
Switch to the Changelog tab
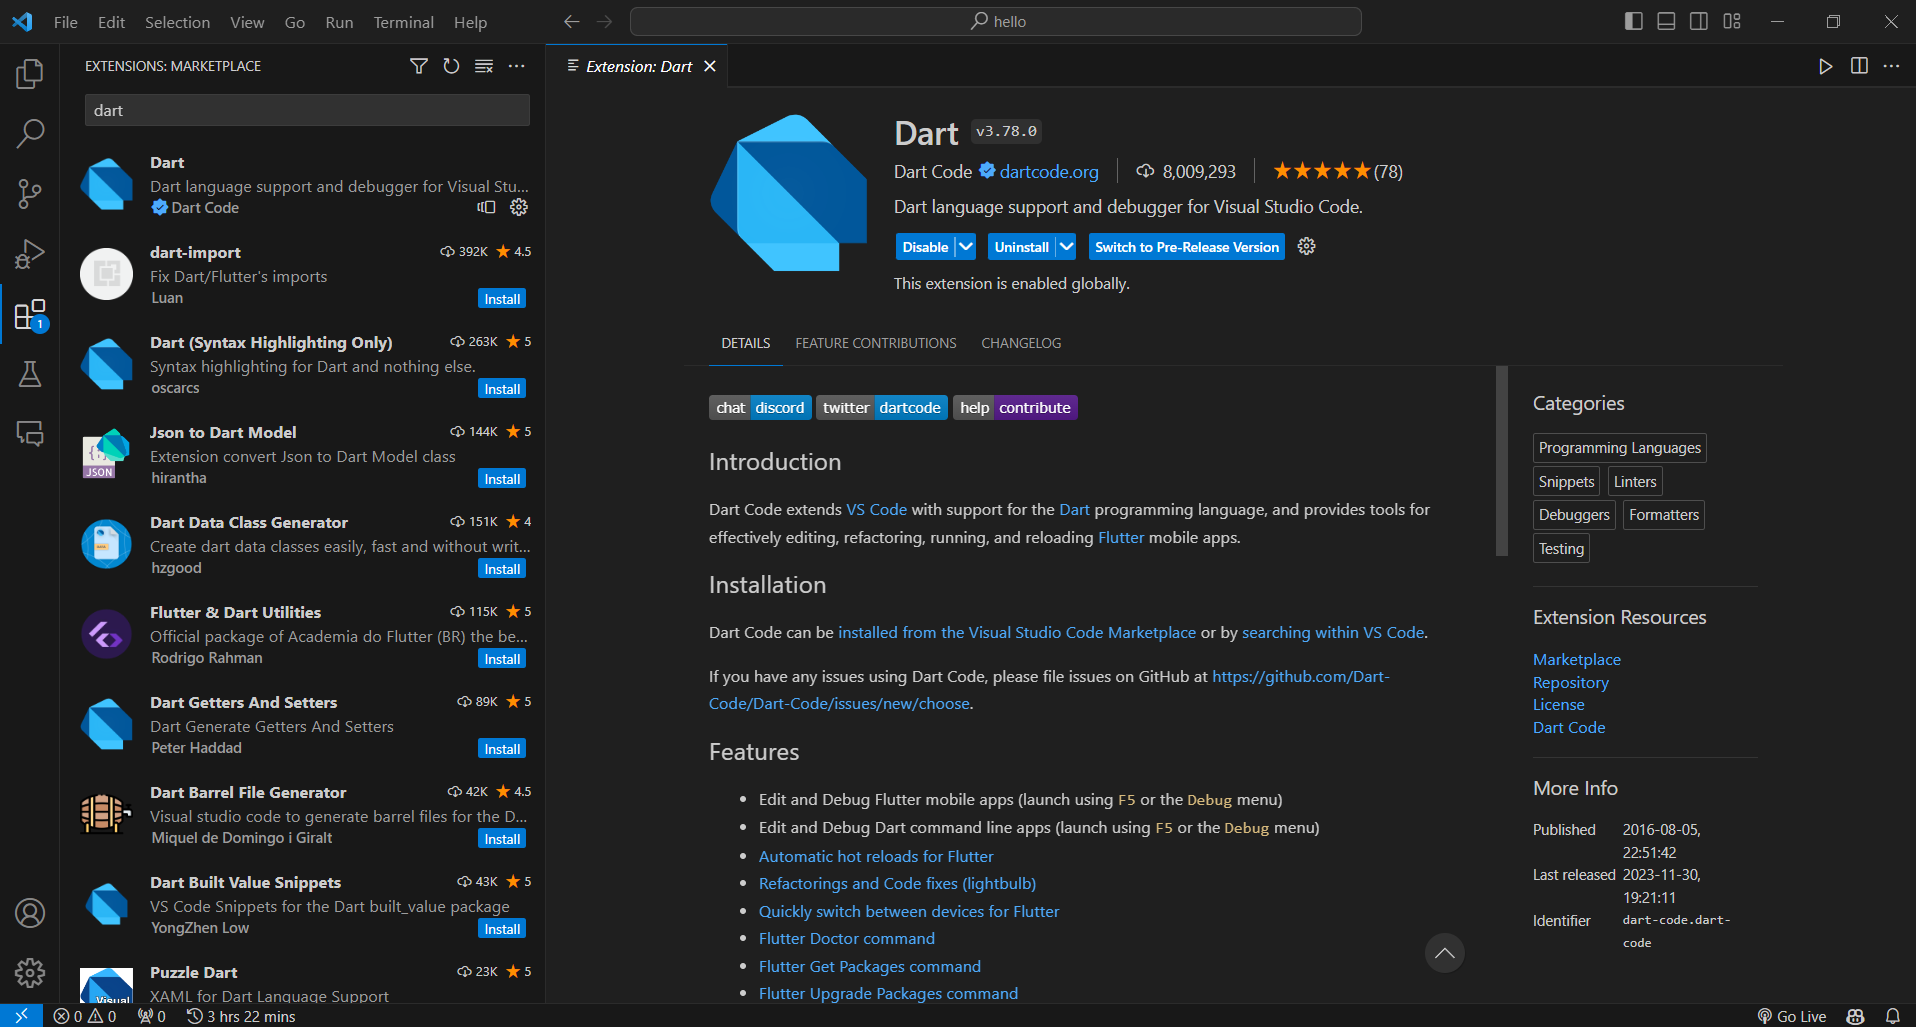(1021, 343)
